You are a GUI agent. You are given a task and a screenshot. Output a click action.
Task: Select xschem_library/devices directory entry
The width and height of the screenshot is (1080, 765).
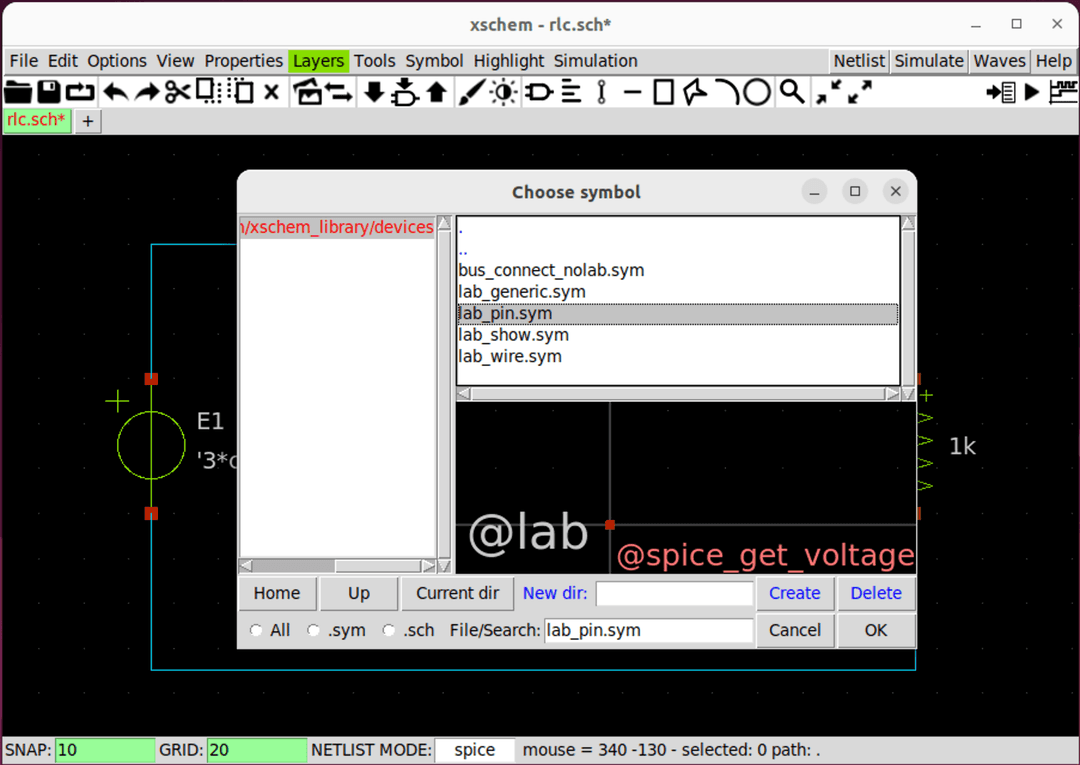click(338, 228)
